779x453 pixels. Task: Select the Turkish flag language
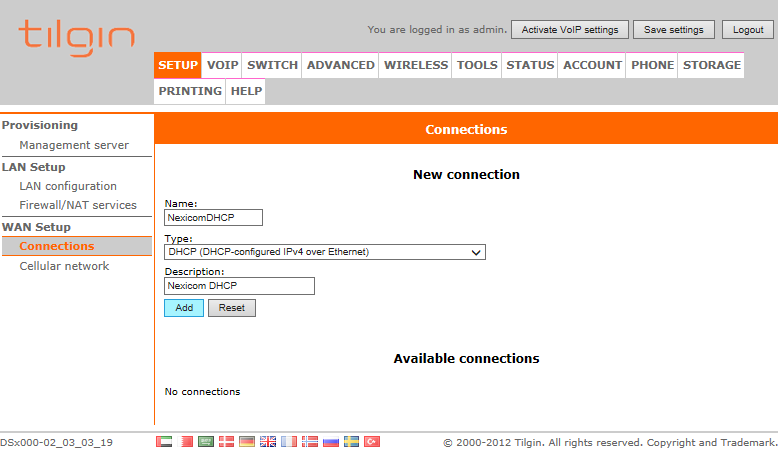(x=372, y=442)
